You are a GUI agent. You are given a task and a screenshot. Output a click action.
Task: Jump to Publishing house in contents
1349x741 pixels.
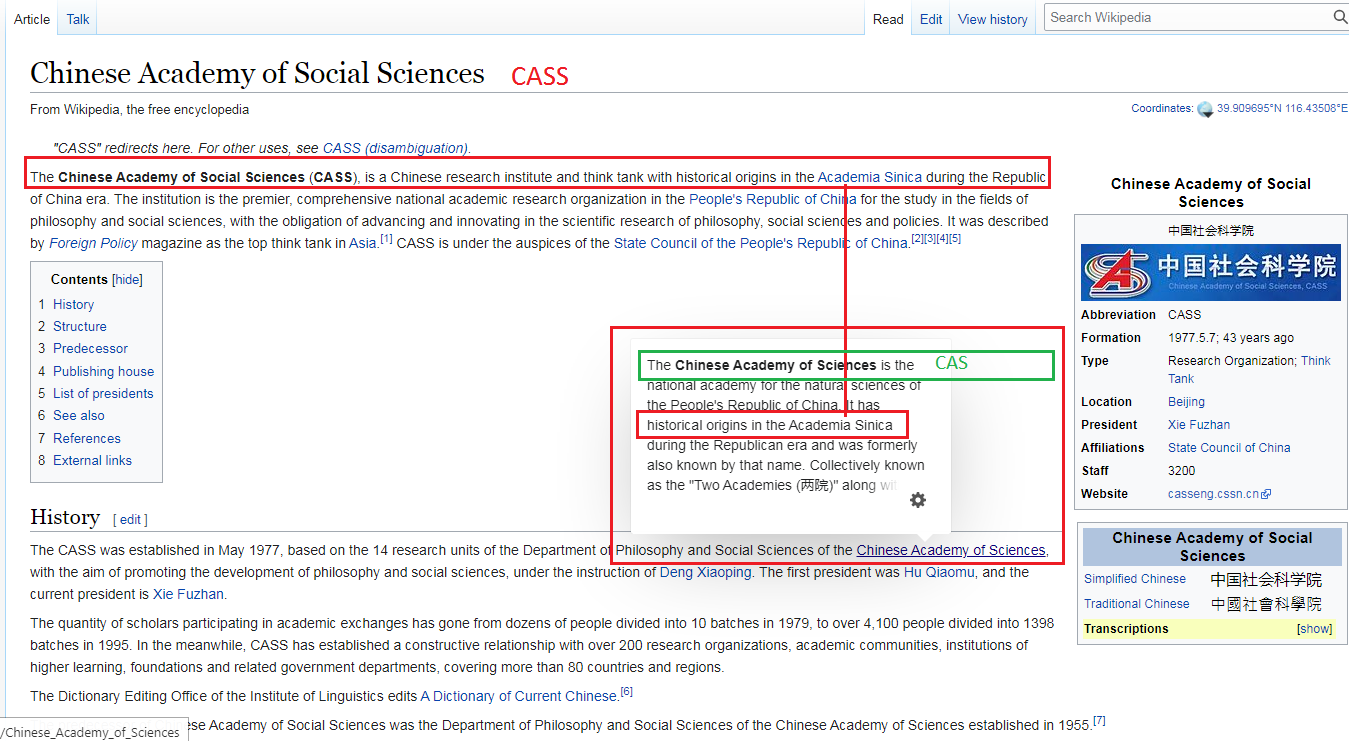tap(103, 371)
